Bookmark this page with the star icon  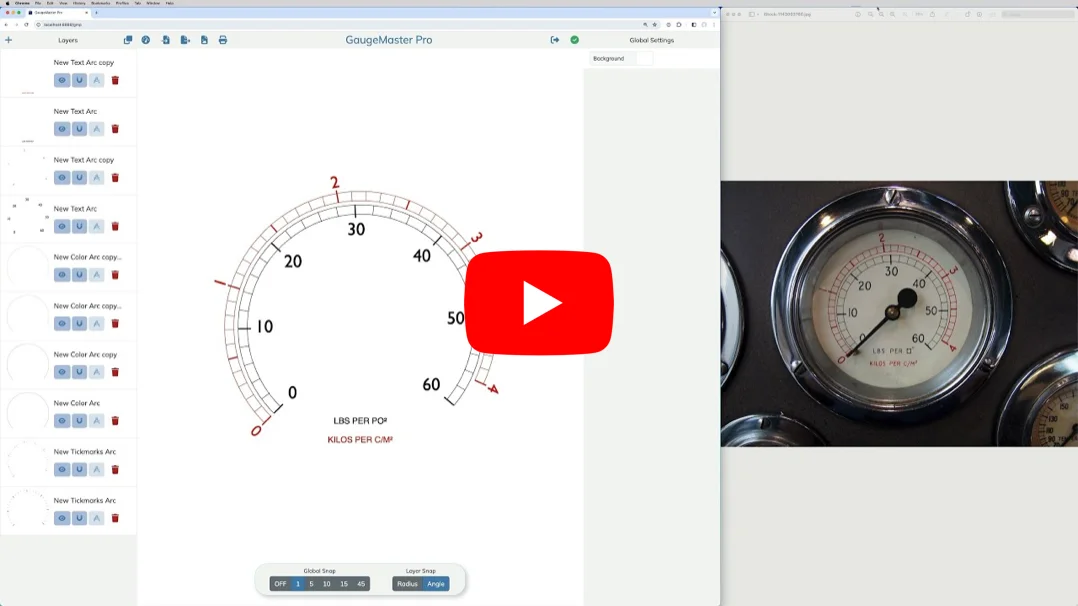tap(654, 25)
